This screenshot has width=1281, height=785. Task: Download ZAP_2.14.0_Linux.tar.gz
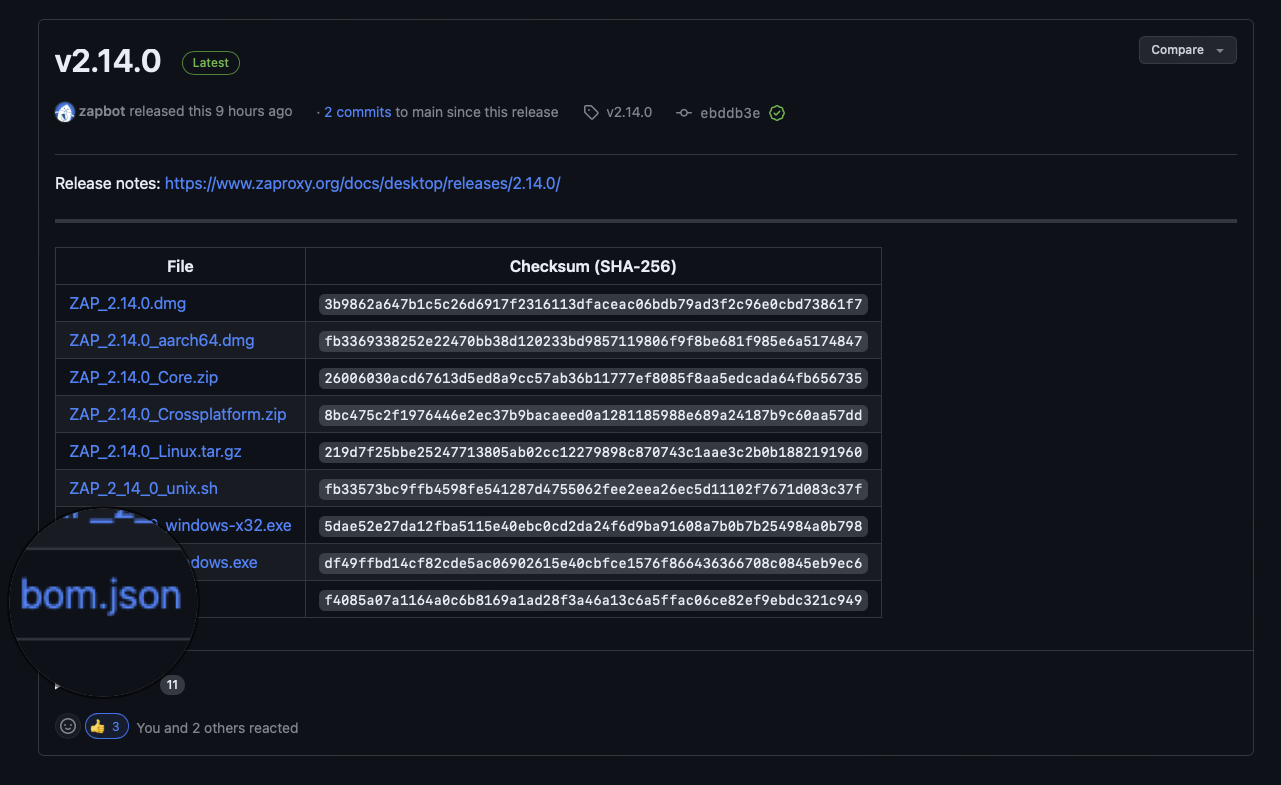tap(156, 452)
